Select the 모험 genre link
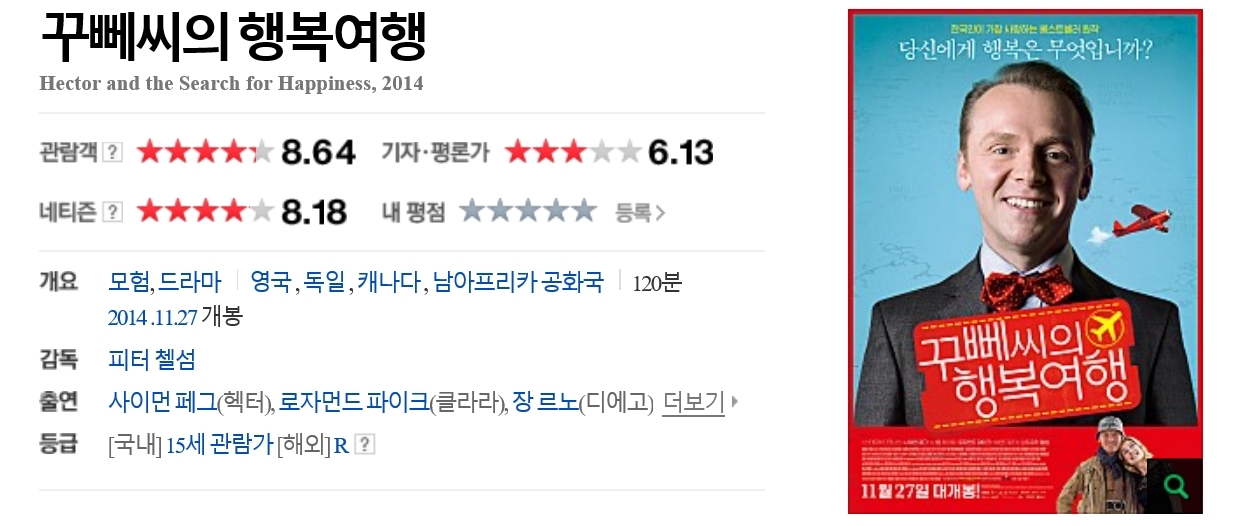Image resolution: width=1238 pixels, height=526 pixels. 128,282
